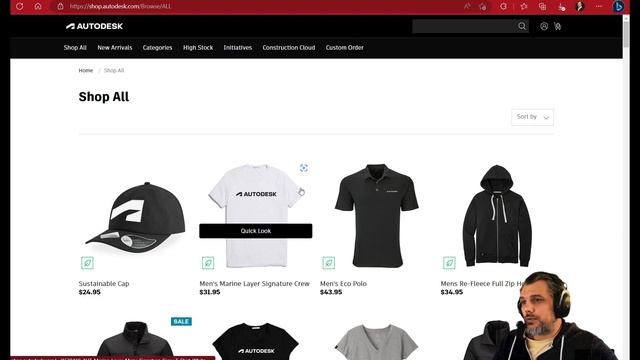Click the SALE badge on the jacket
The image size is (640, 360).
[181, 322]
